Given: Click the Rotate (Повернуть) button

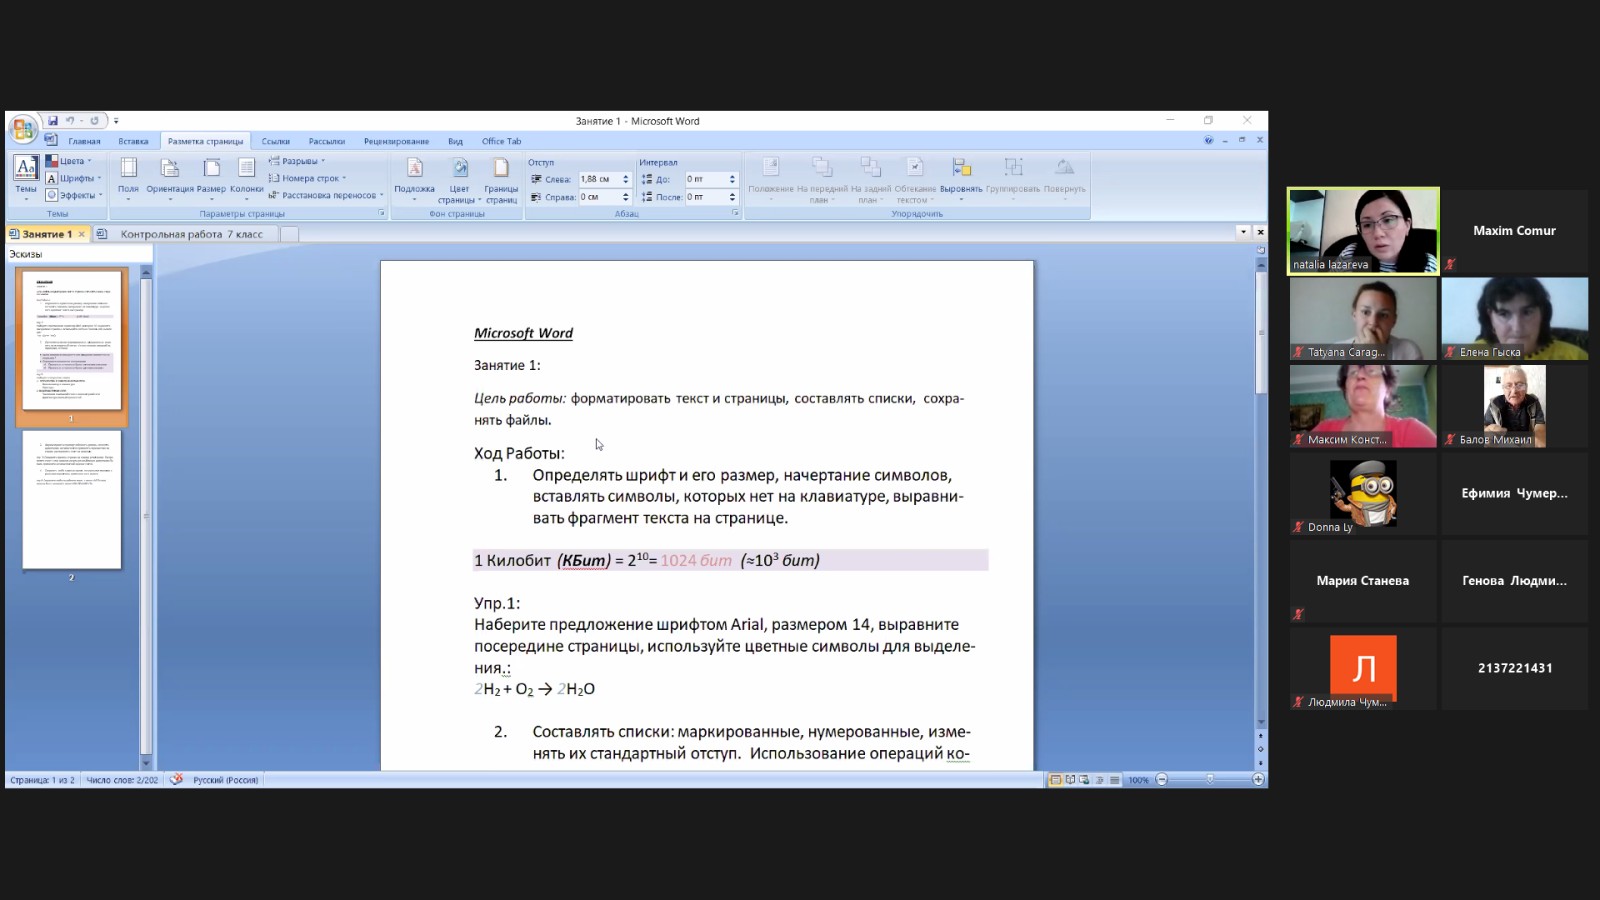Looking at the screenshot, I should (x=1064, y=178).
